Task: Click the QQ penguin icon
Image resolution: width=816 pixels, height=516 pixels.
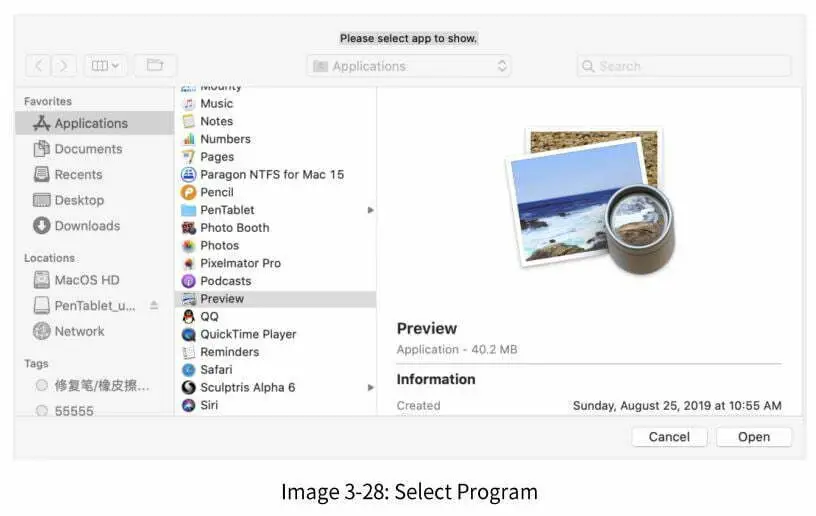Action: tap(188, 316)
